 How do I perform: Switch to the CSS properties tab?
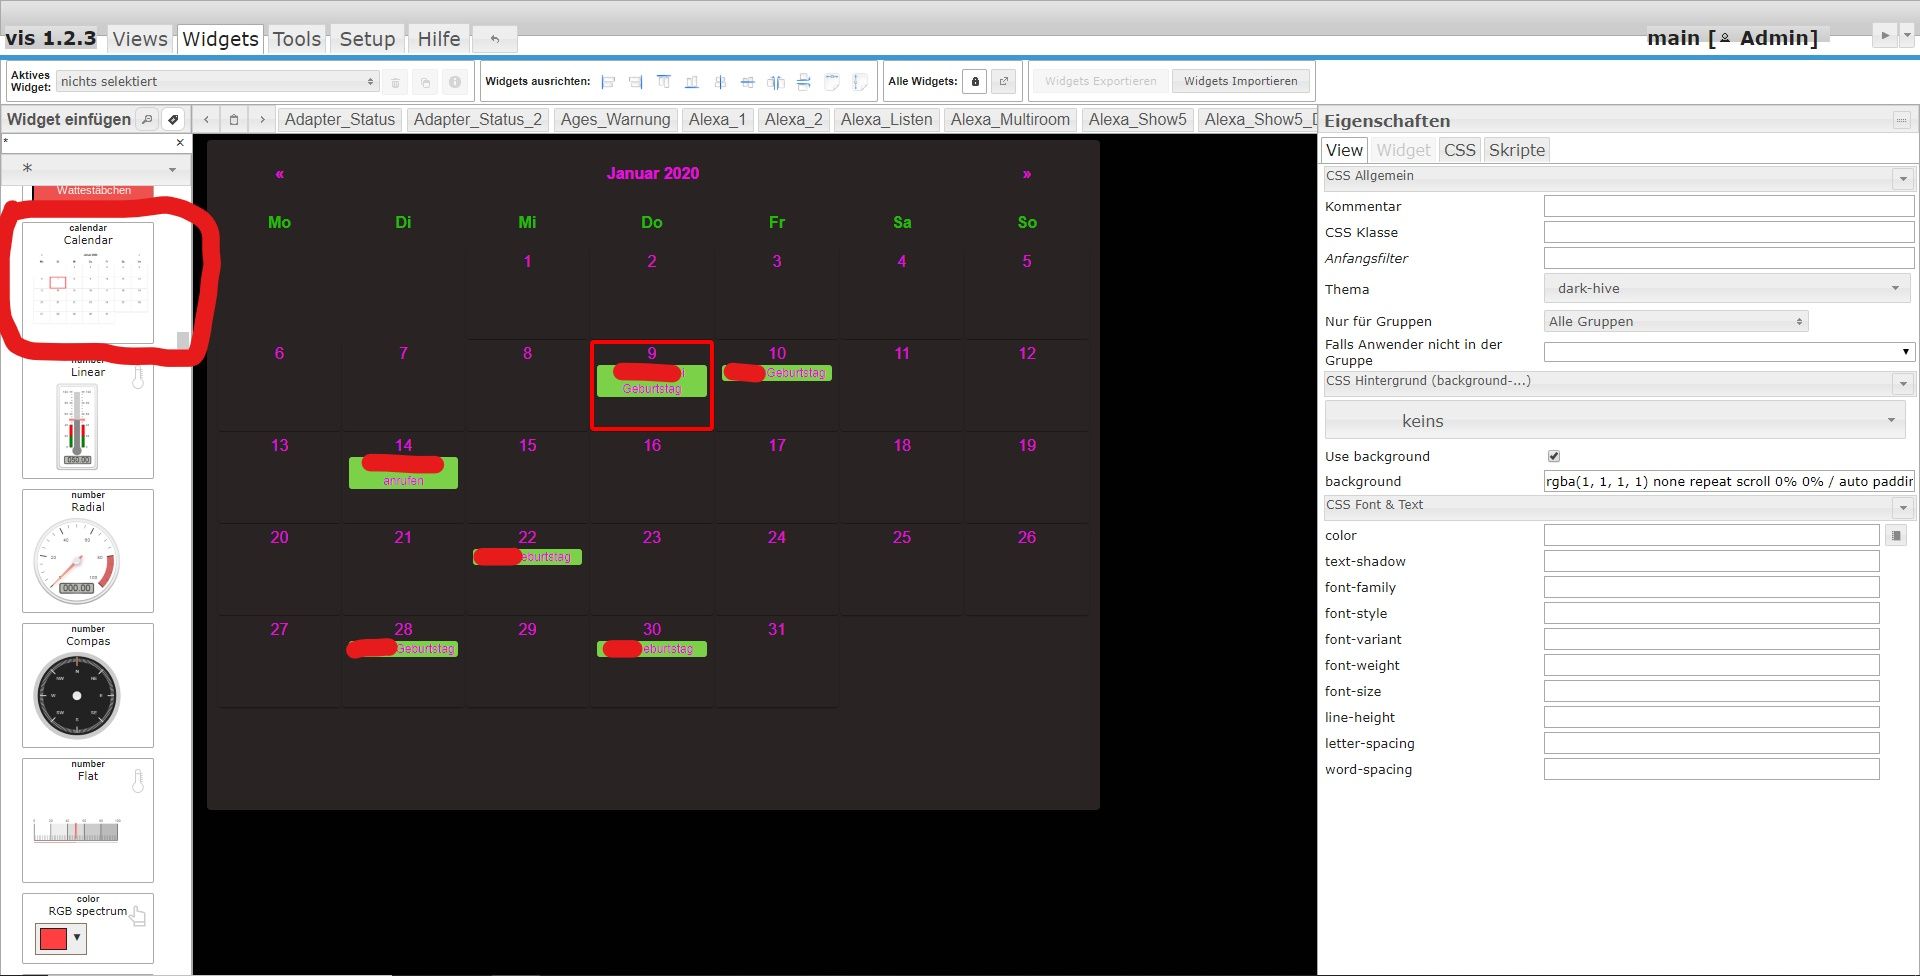1459,150
